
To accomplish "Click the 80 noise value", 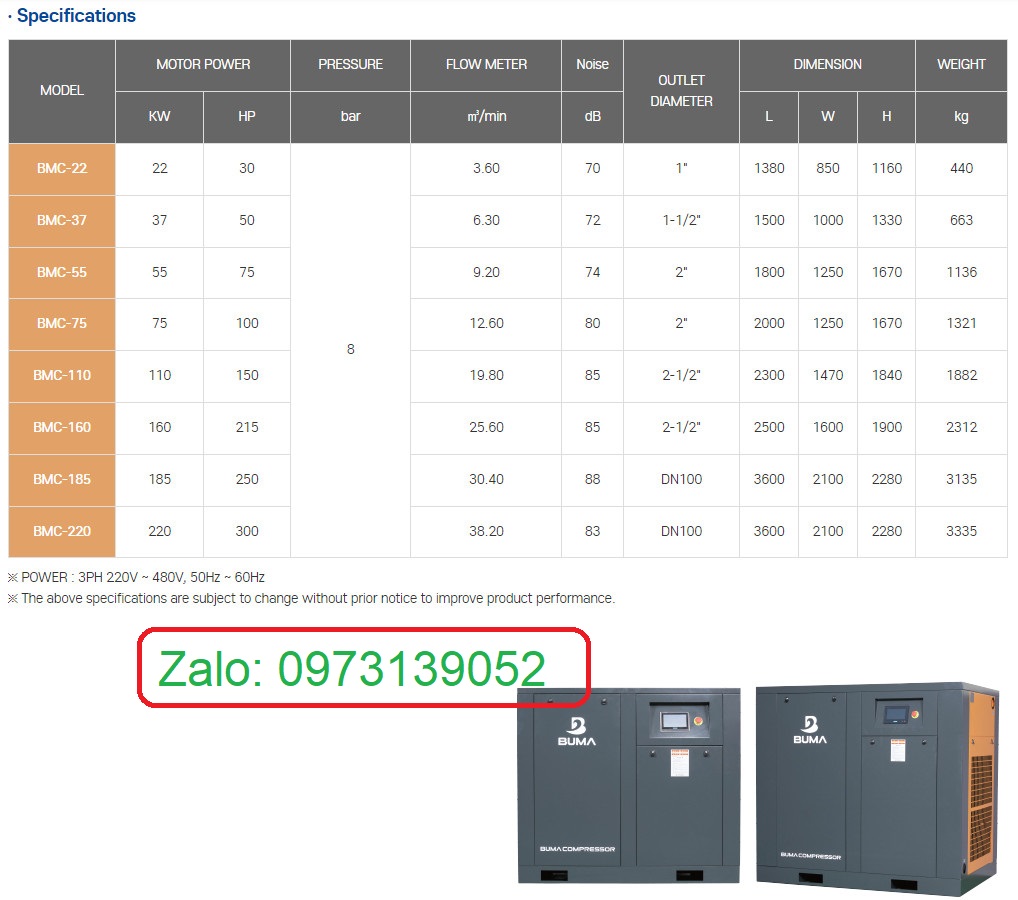I will [592, 323].
